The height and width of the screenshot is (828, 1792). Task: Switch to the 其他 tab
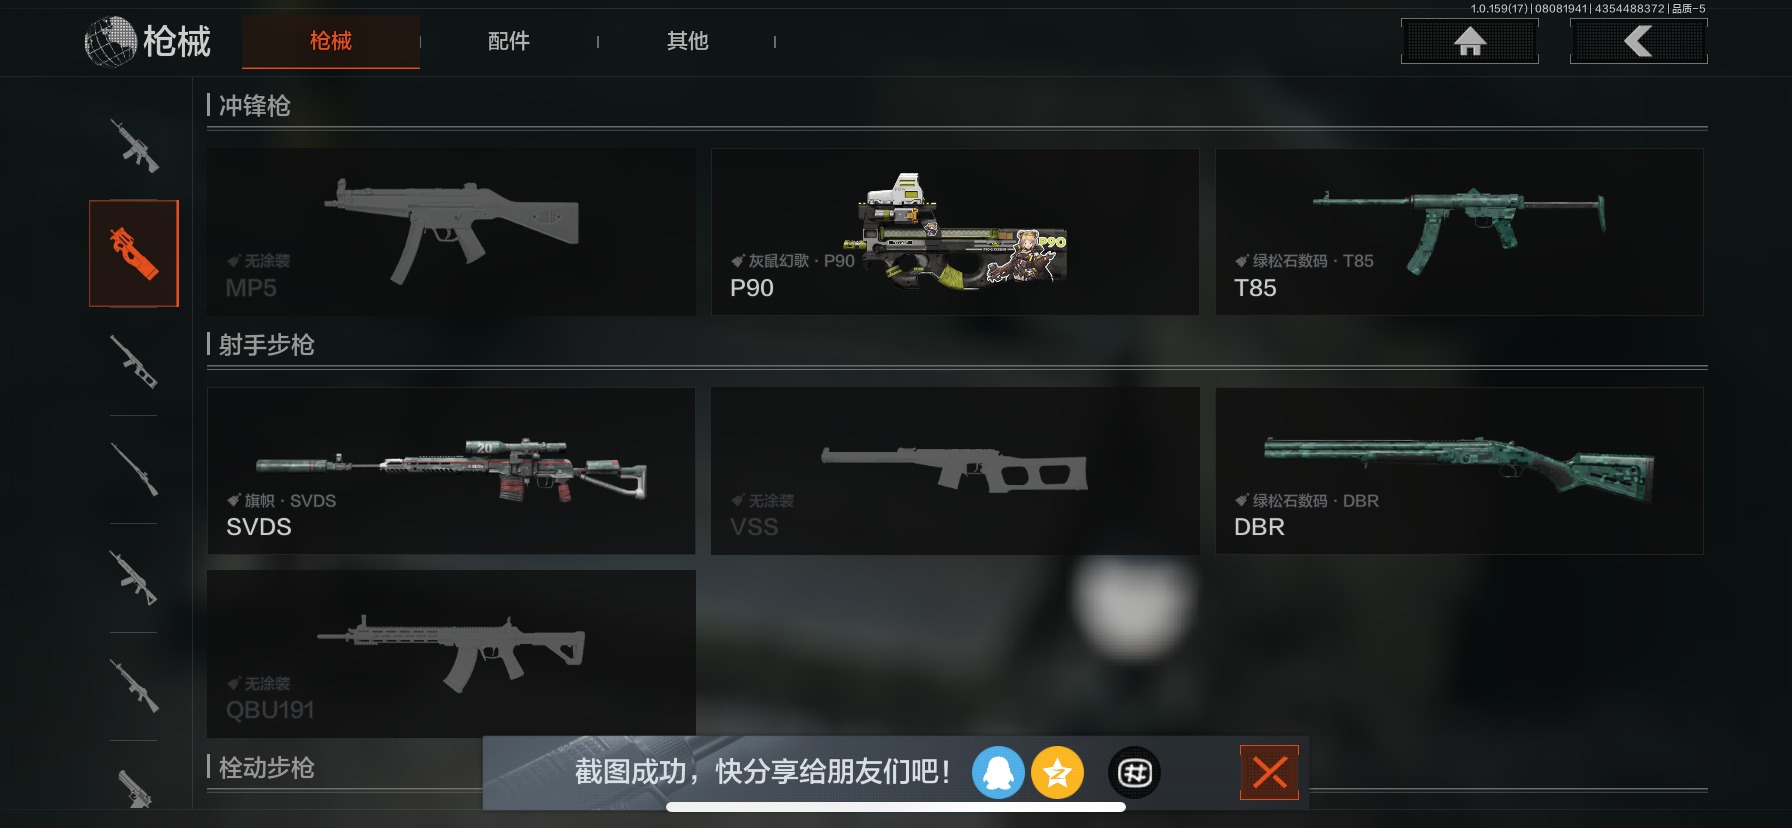687,41
